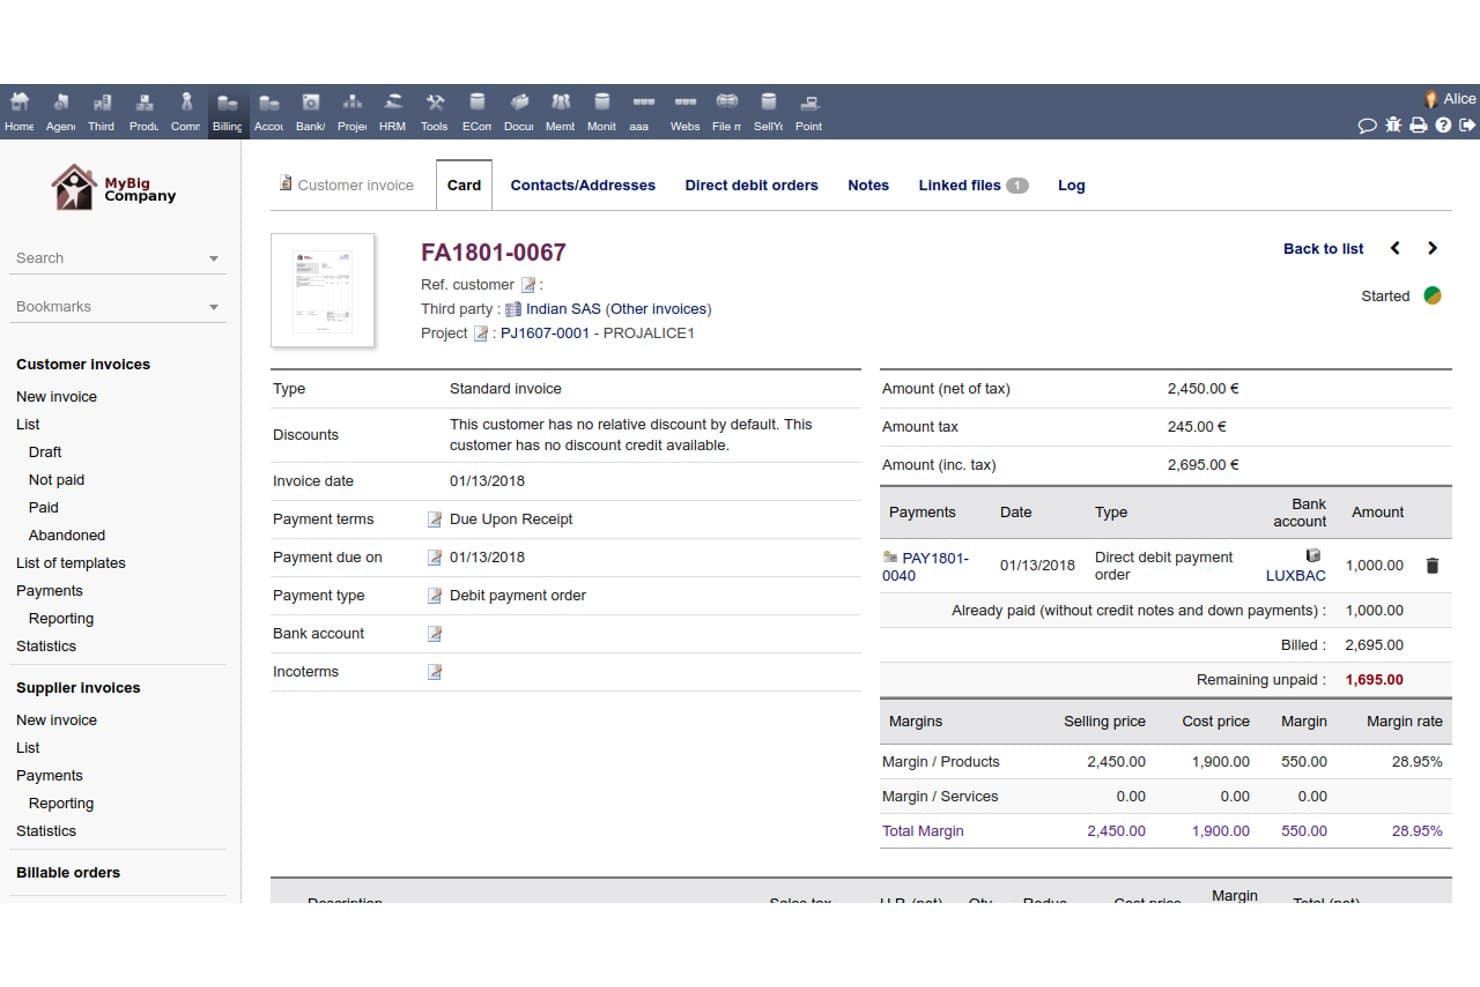Click the logout icon
Viewport: 1480px width, 987px height.
(1467, 125)
